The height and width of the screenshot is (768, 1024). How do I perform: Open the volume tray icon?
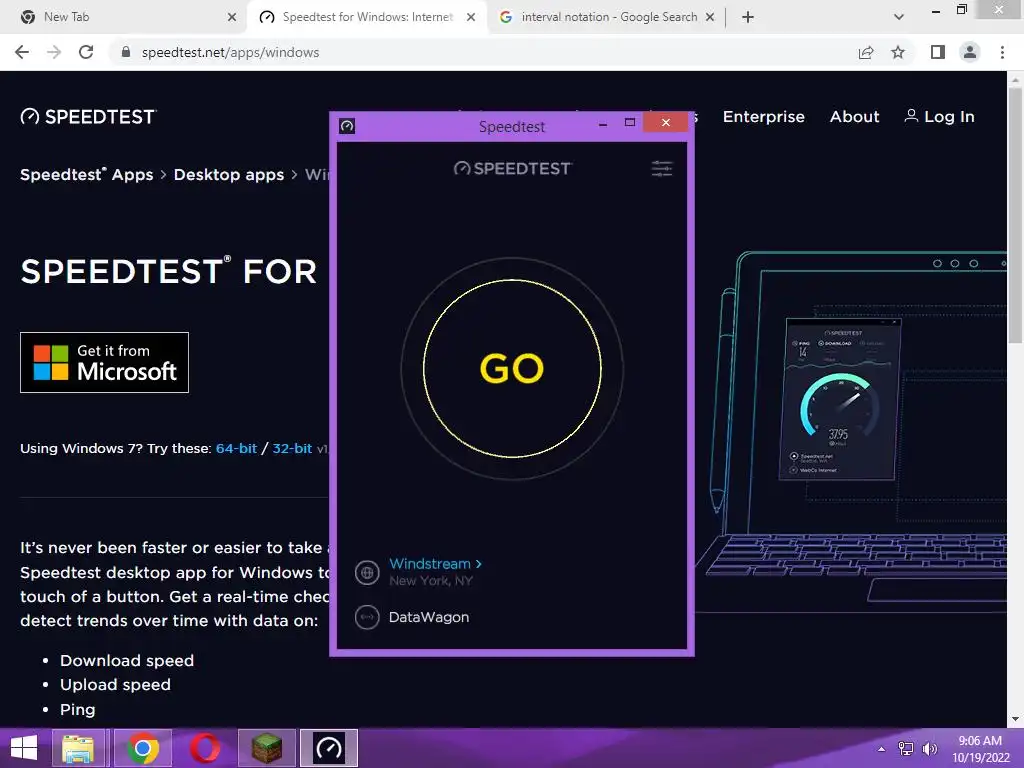coord(929,749)
